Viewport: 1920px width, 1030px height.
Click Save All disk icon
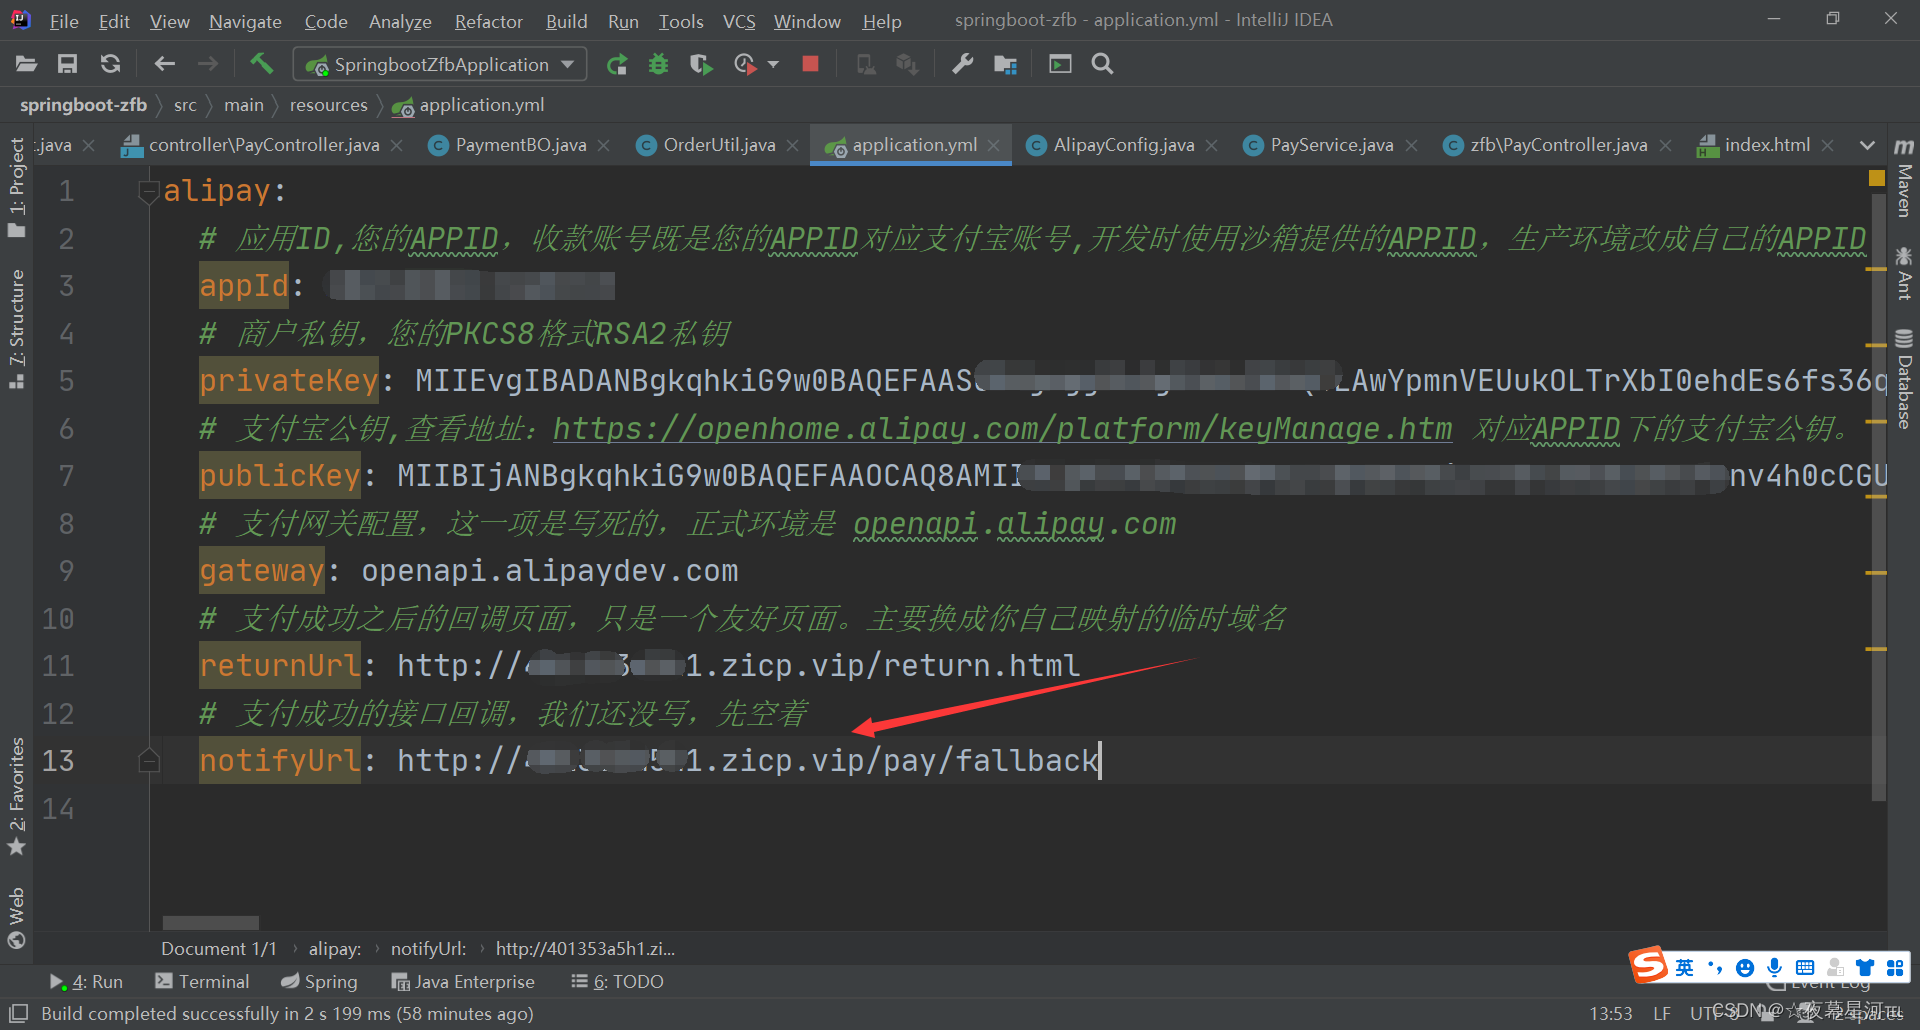[68, 64]
